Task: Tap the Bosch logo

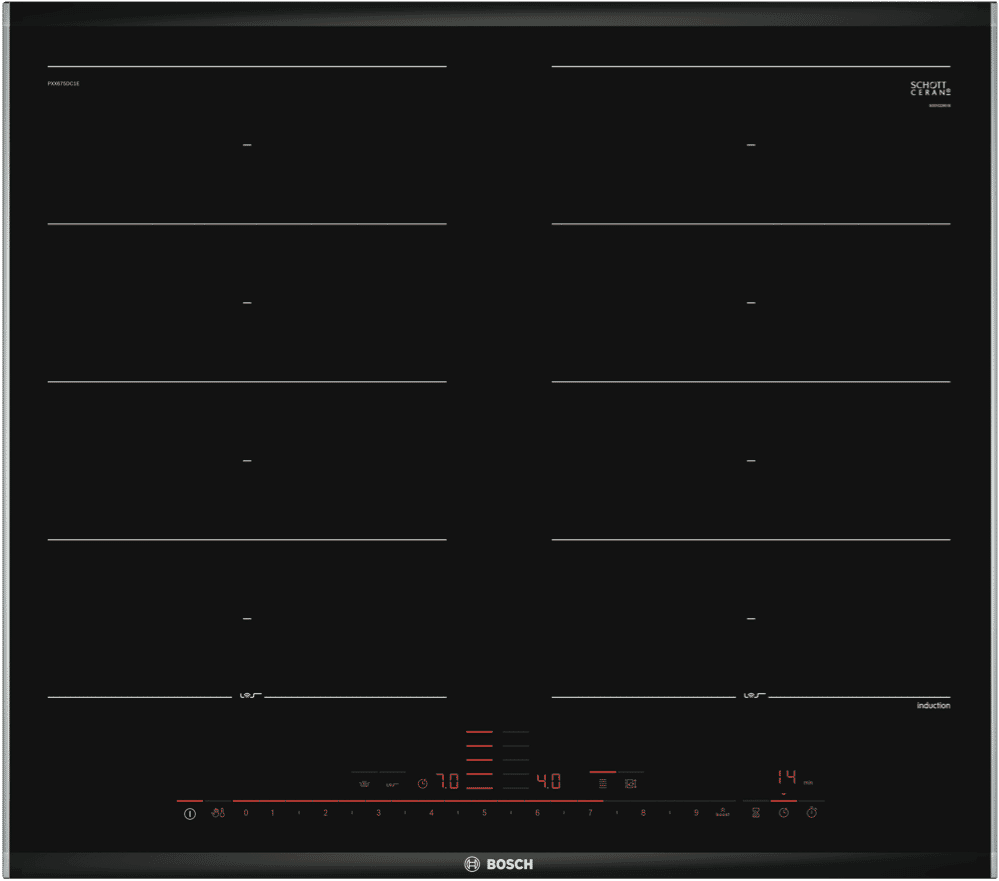Action: tap(499, 865)
